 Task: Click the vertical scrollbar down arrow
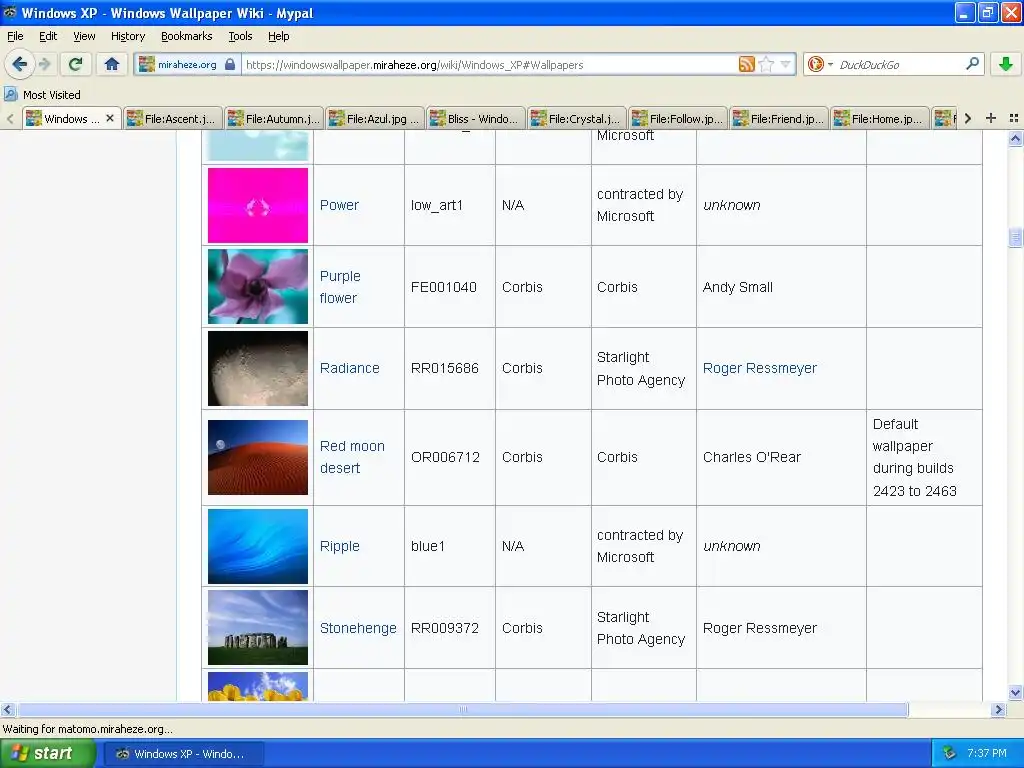[1015, 693]
